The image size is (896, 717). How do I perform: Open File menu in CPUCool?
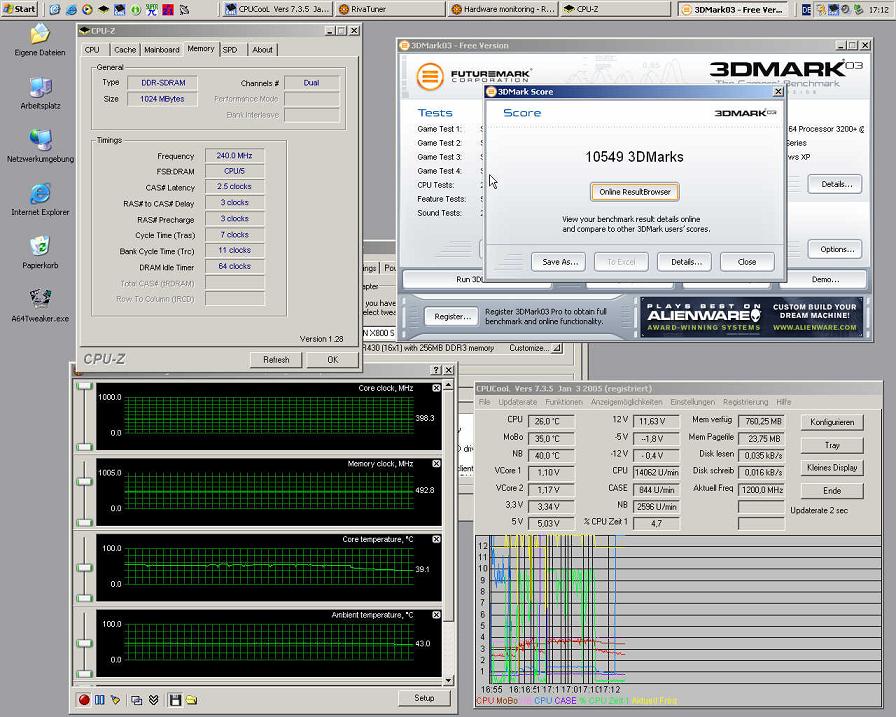tap(485, 402)
